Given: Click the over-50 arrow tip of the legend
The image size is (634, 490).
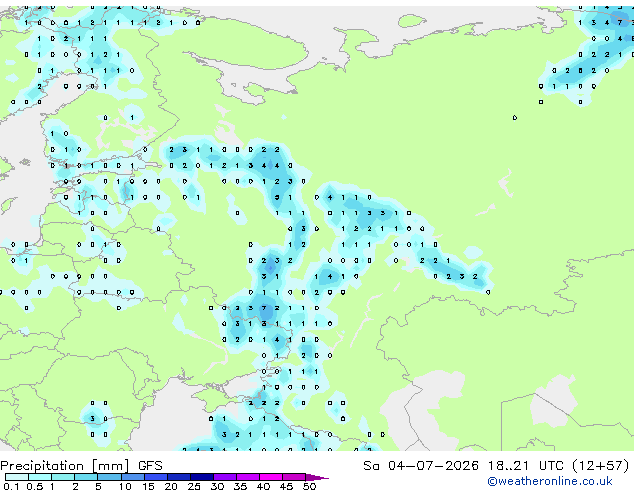Looking at the screenshot, I should (317, 477).
